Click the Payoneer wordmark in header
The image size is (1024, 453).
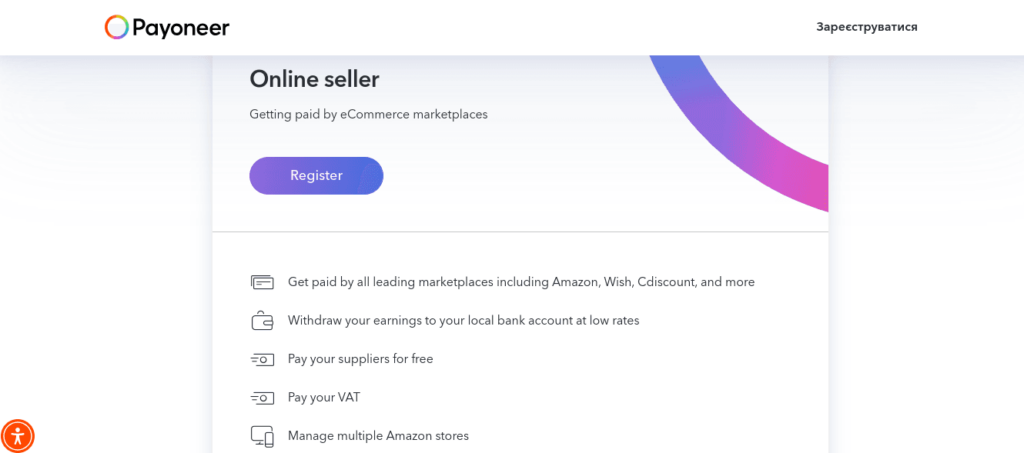[181, 27]
